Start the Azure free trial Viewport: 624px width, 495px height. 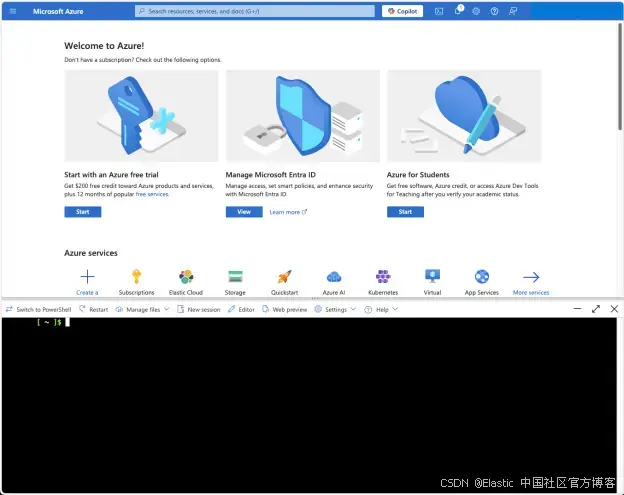point(83,212)
